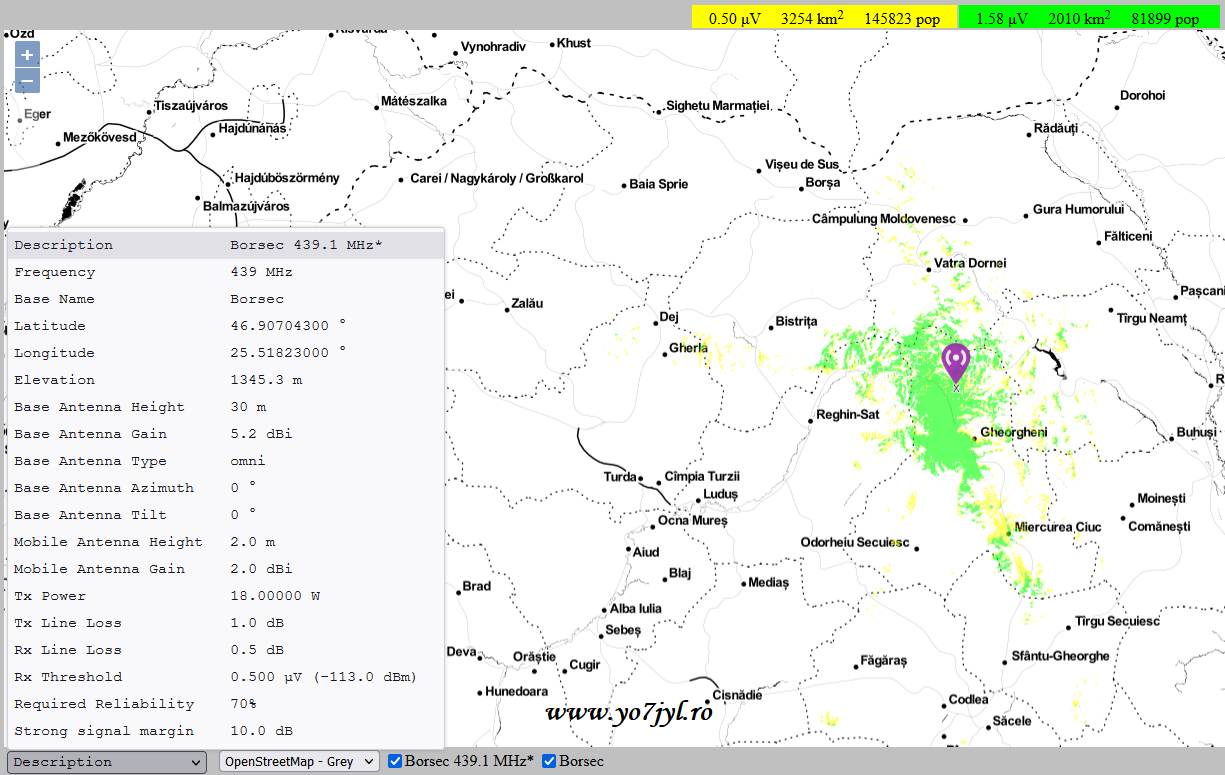Click the Base Antenna Type omni row
The height and width of the screenshot is (775, 1225).
click(x=226, y=461)
